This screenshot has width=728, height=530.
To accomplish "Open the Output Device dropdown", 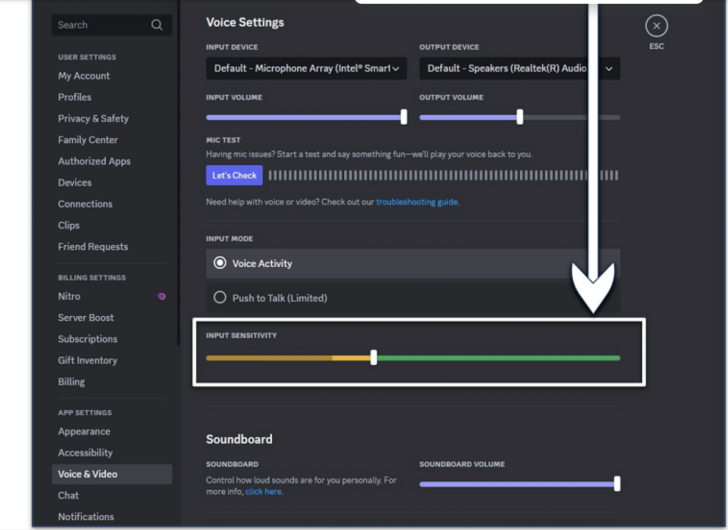I will [x=520, y=69].
